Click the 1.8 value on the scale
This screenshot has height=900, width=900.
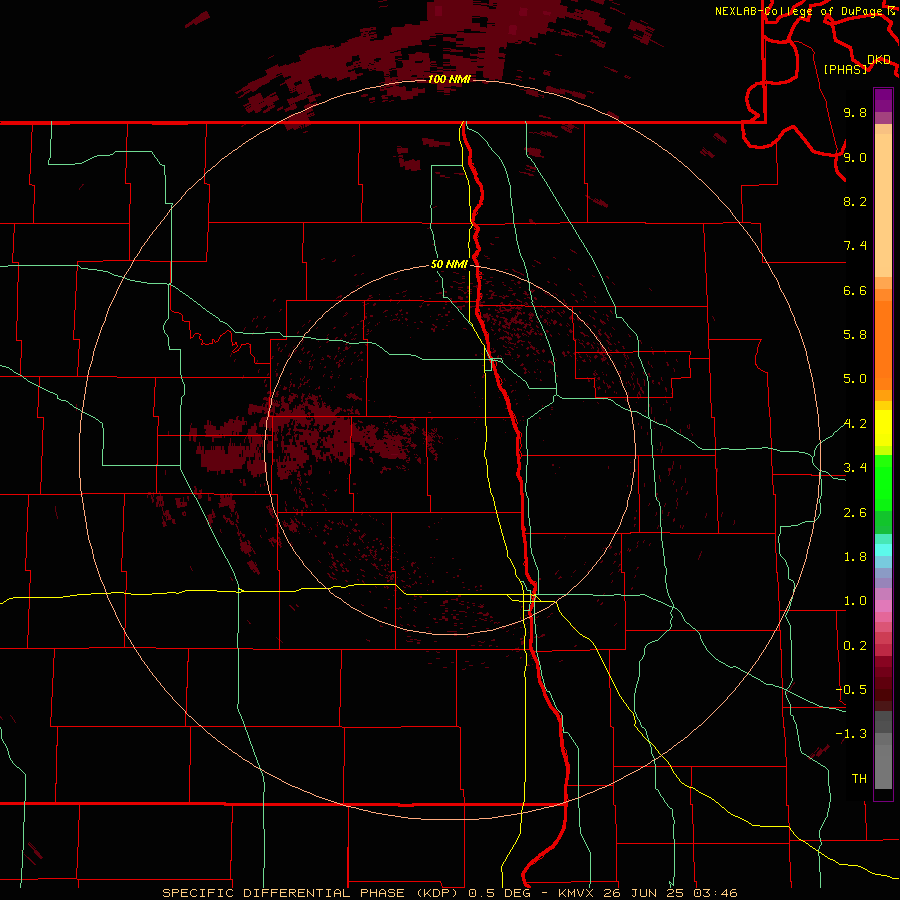855,557
